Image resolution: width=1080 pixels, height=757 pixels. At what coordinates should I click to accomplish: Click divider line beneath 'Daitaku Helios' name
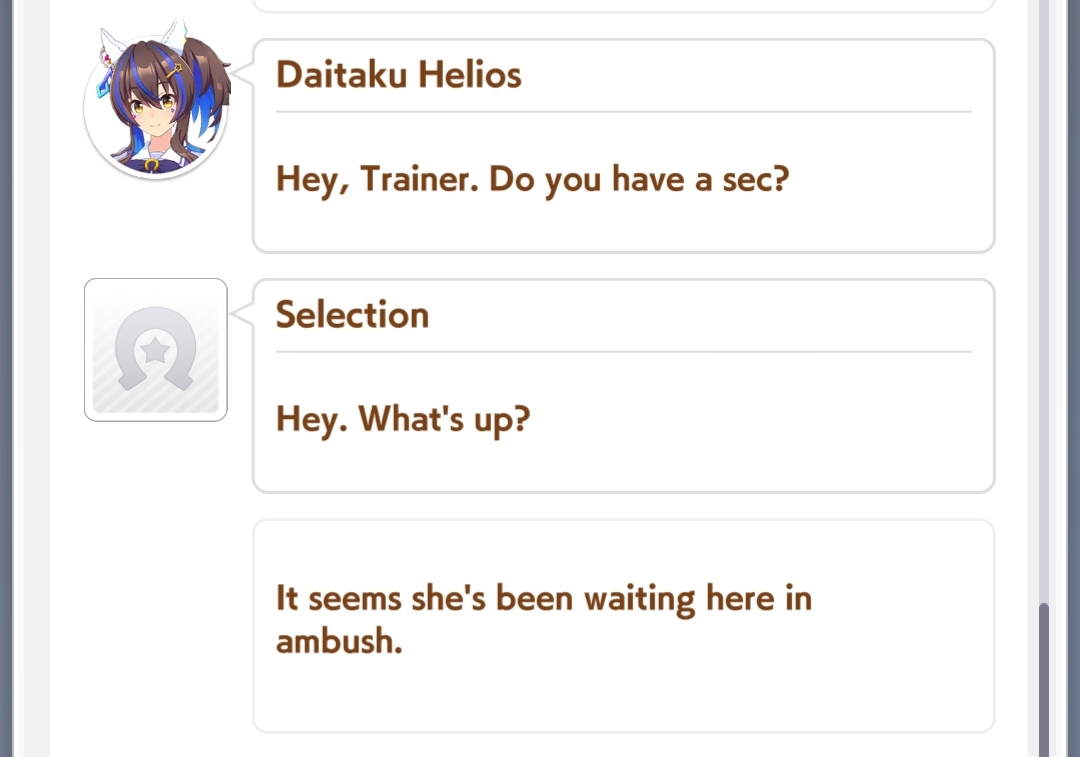[x=623, y=111]
